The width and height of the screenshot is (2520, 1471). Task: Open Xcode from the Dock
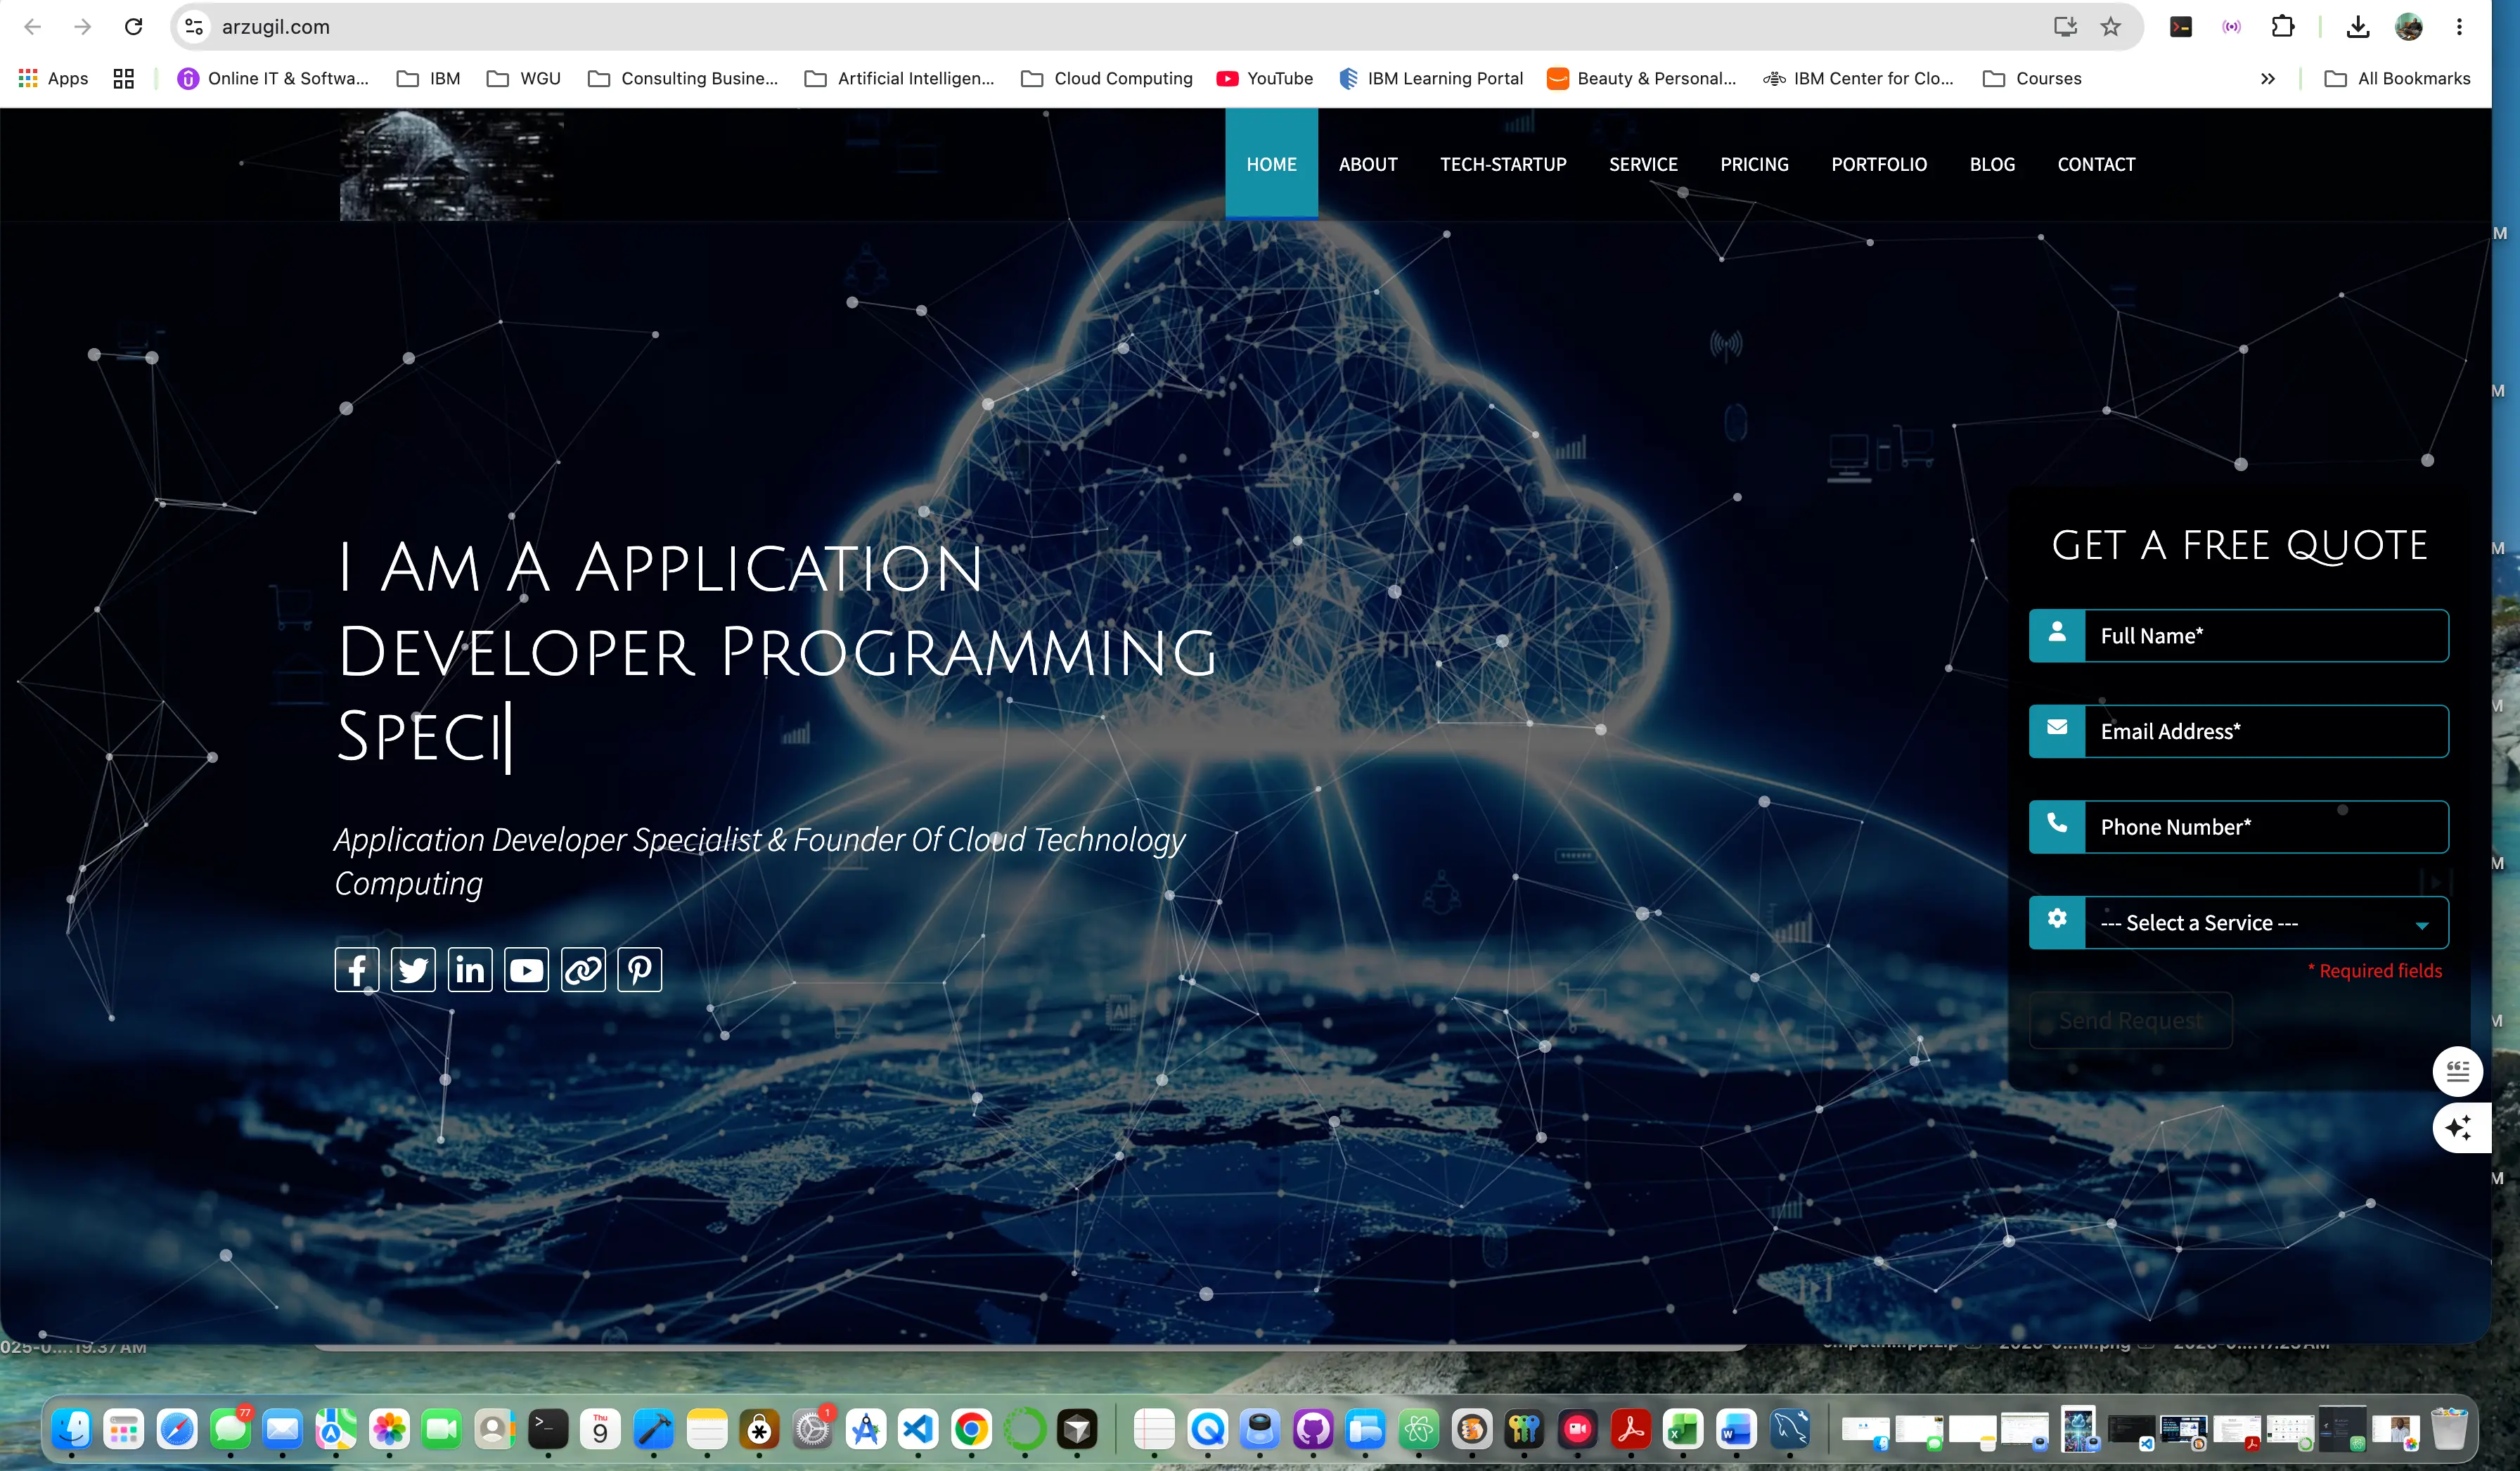(x=654, y=1430)
